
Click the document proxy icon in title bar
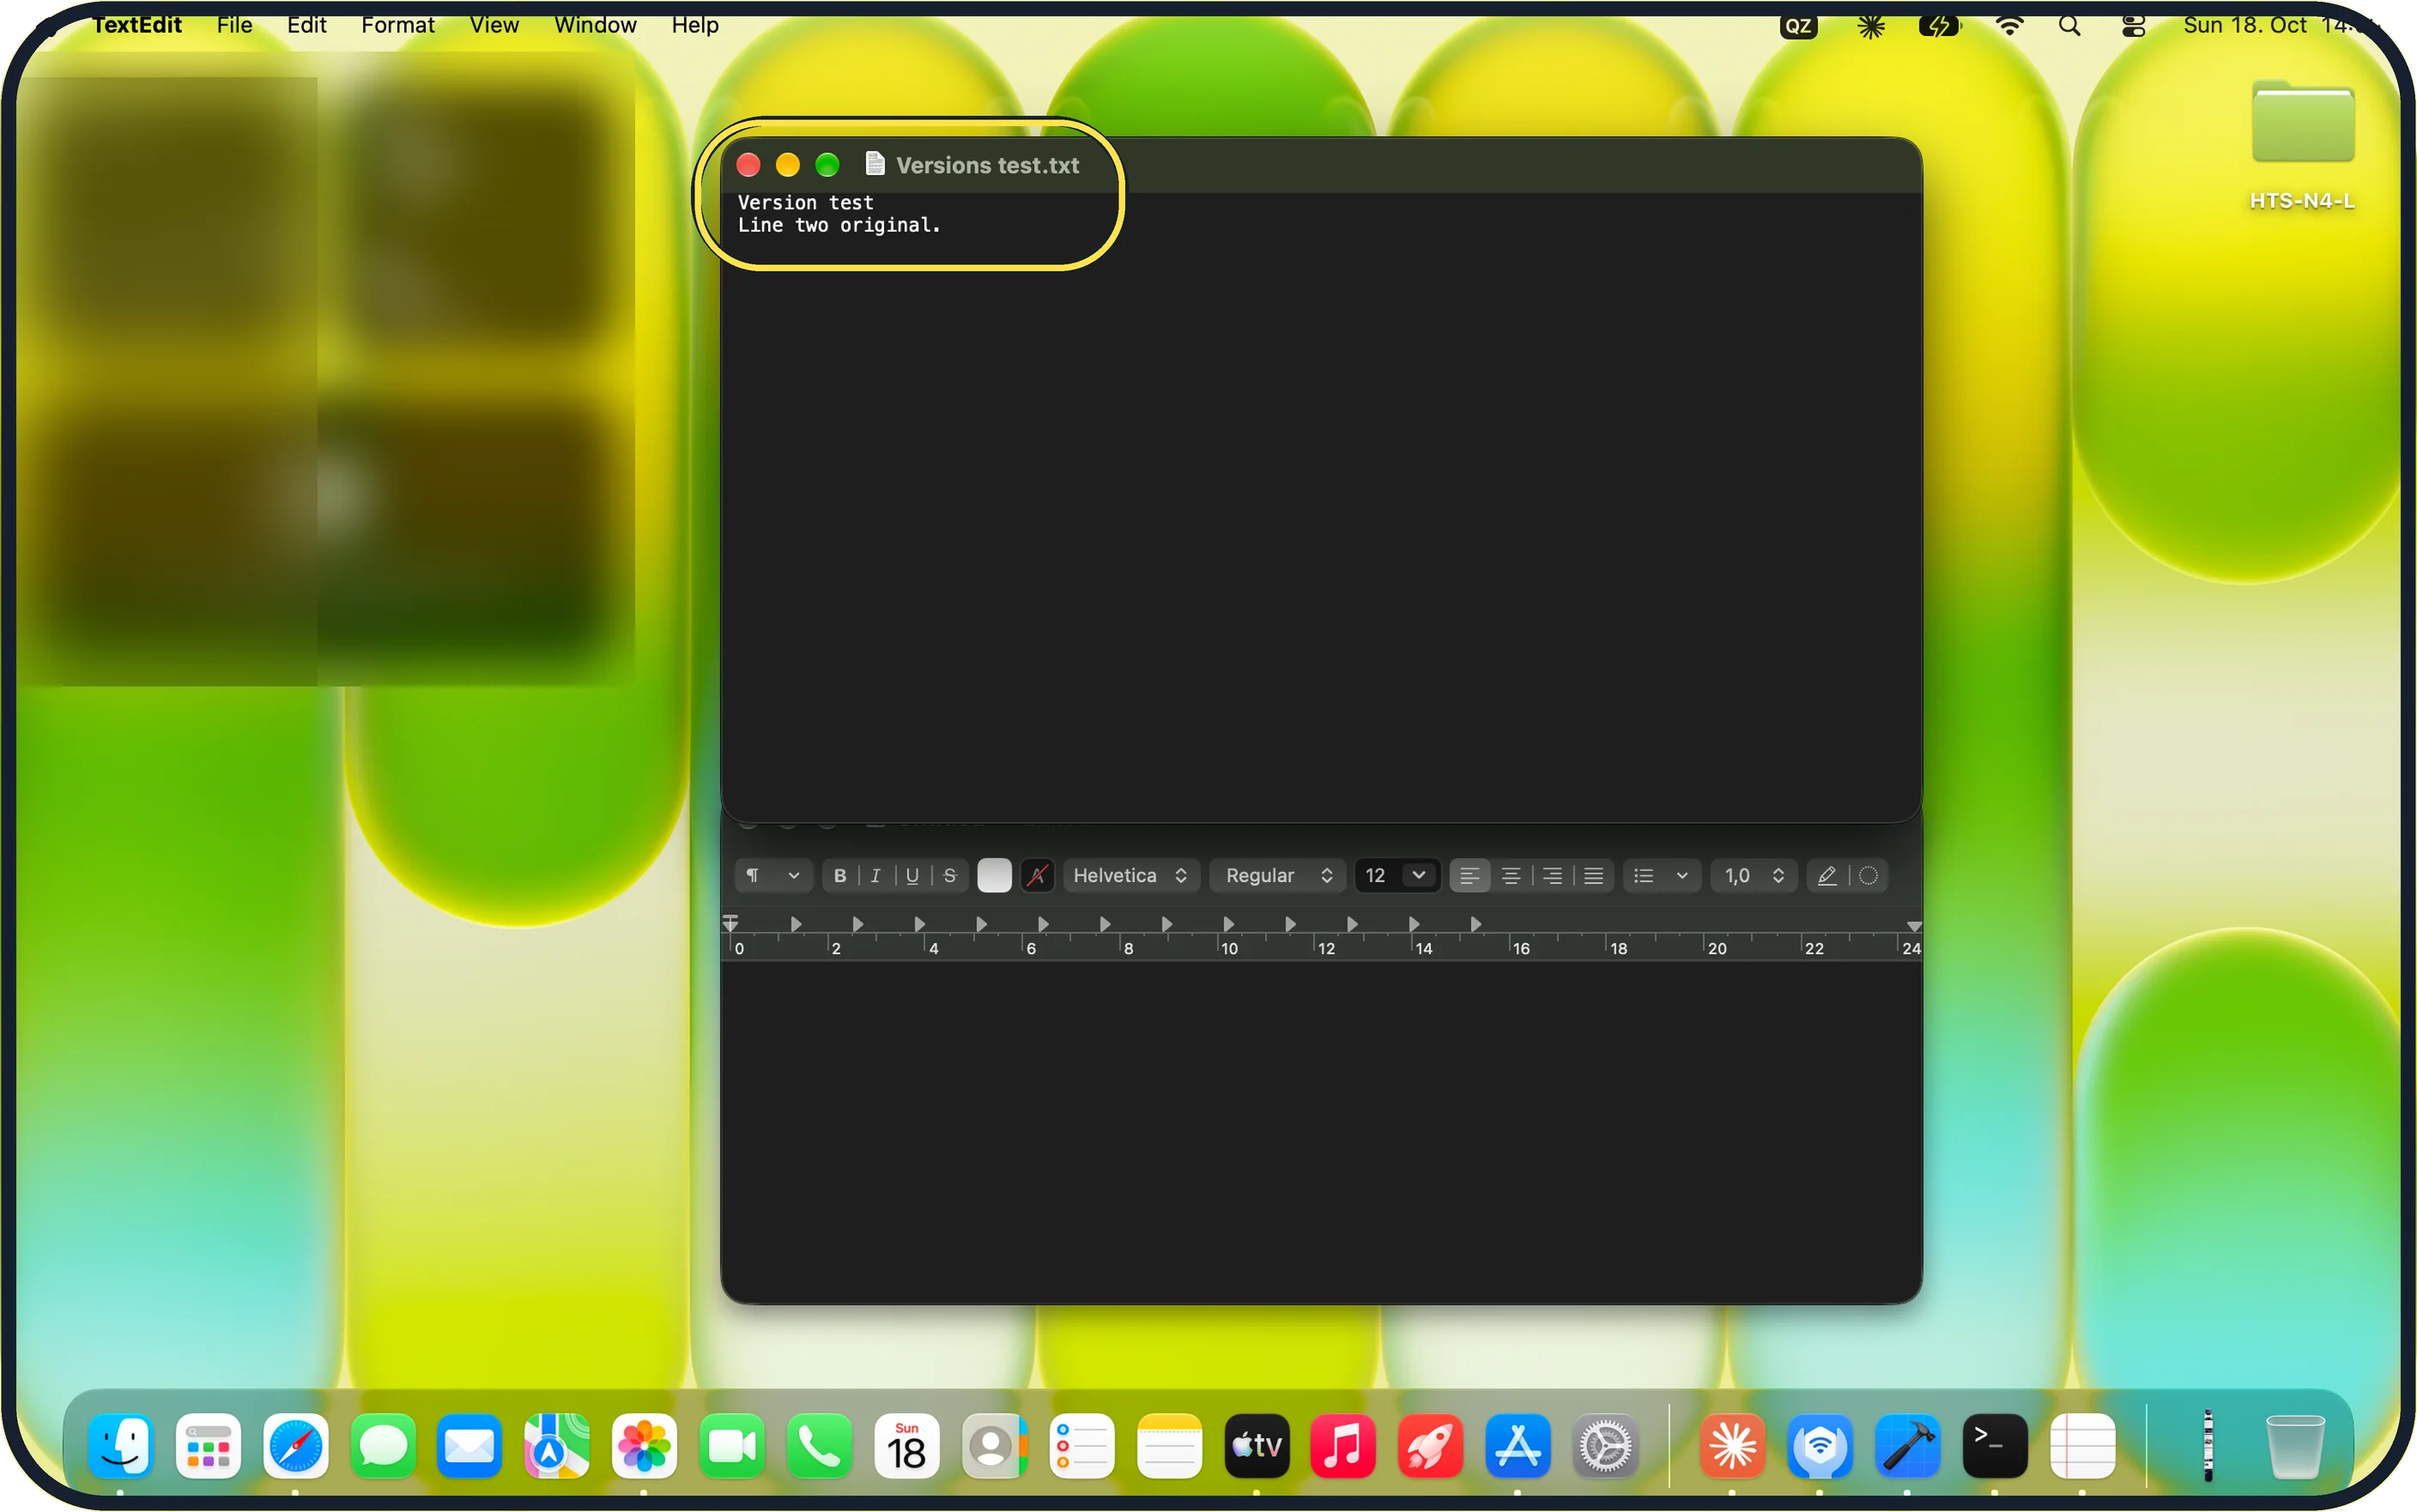tap(875, 163)
